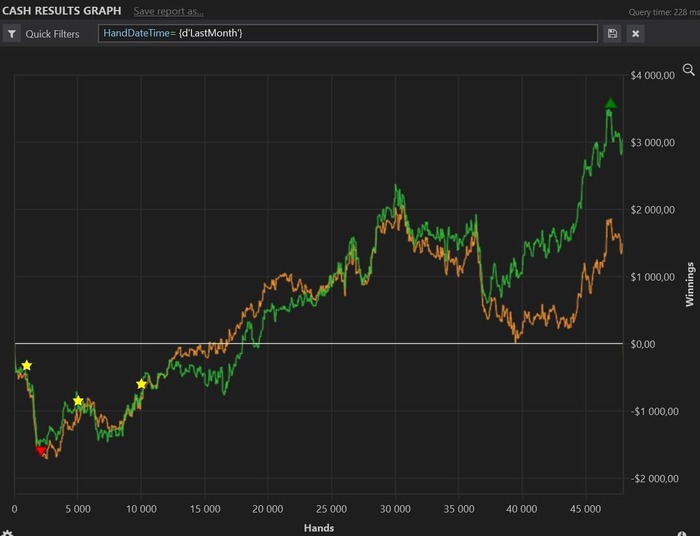Open the Quick Filters funnel icon

click(12, 34)
